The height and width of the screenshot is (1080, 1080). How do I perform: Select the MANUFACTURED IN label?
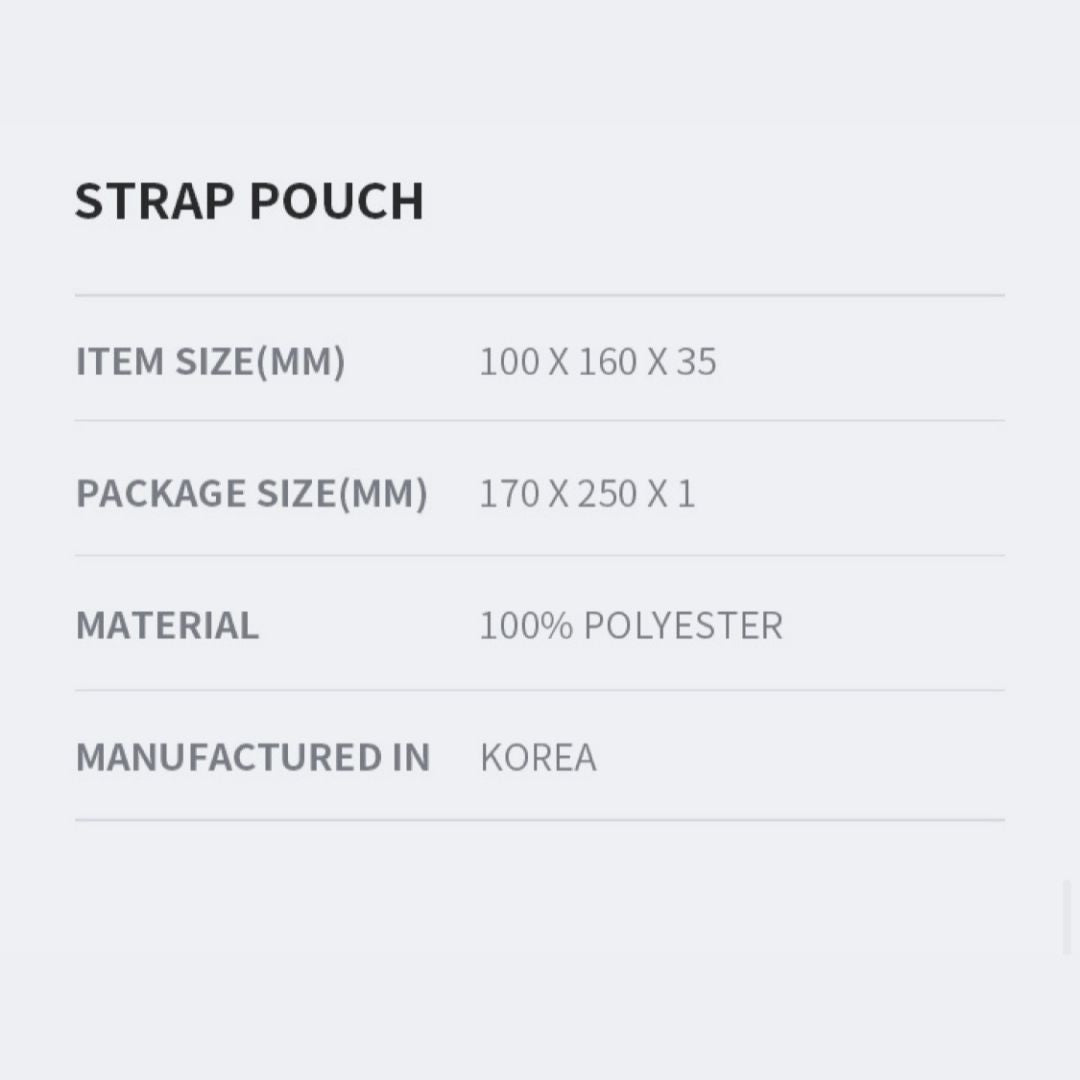pos(253,757)
